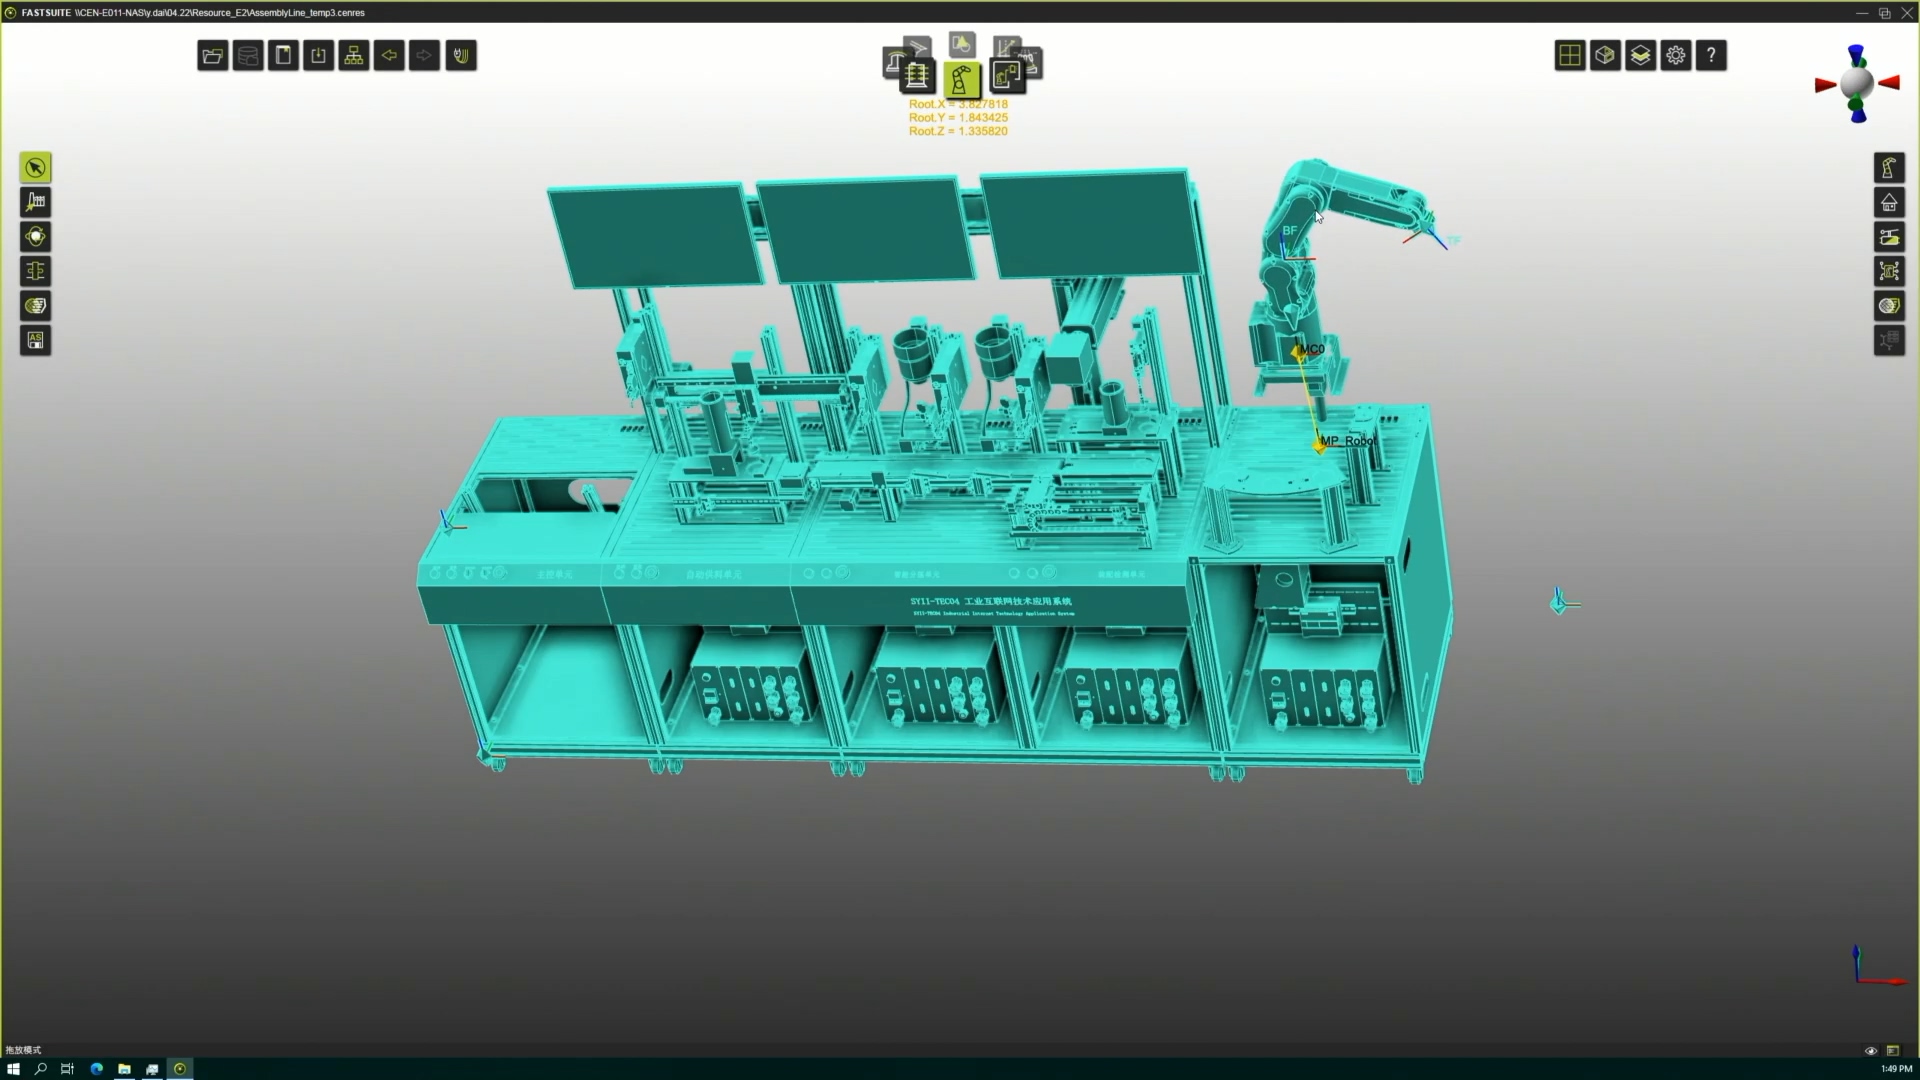Click the import document arrow icon

point(319,56)
